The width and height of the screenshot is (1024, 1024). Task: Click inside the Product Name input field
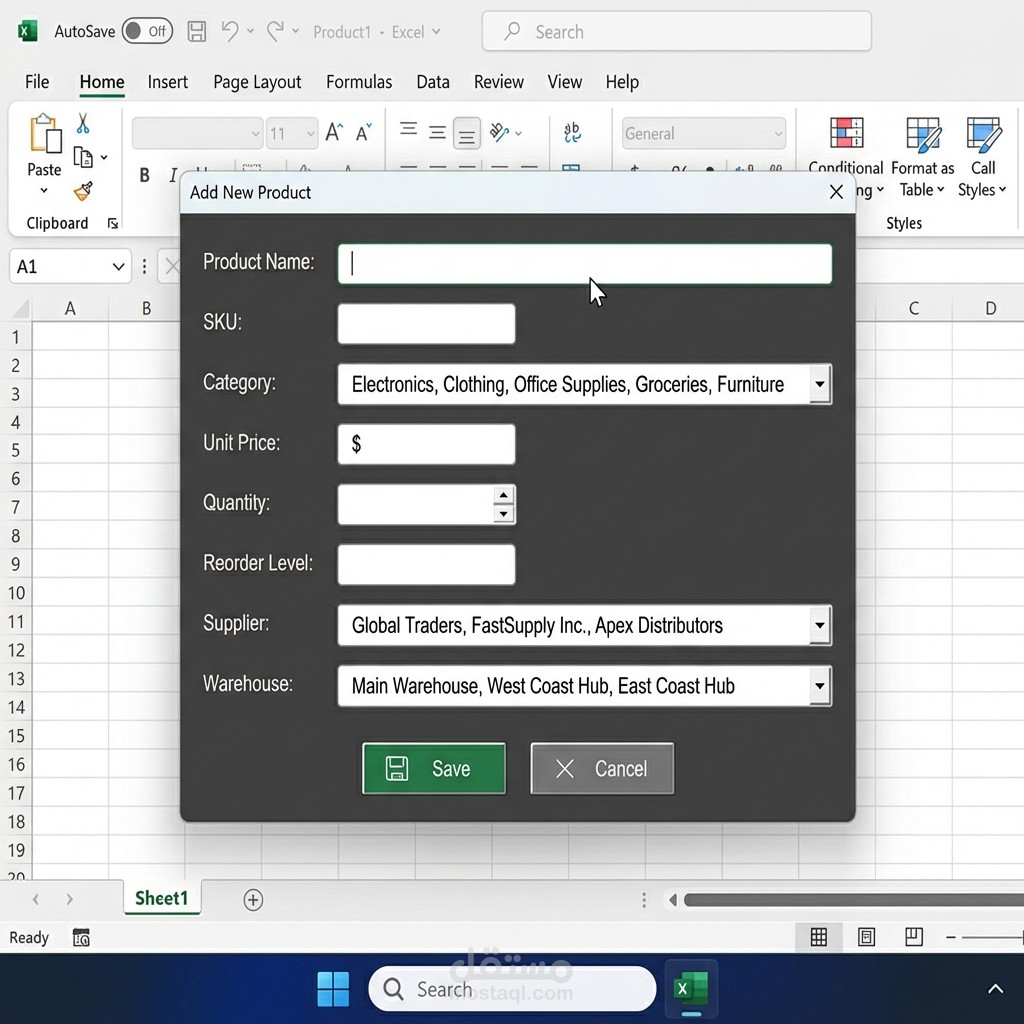[x=584, y=263]
